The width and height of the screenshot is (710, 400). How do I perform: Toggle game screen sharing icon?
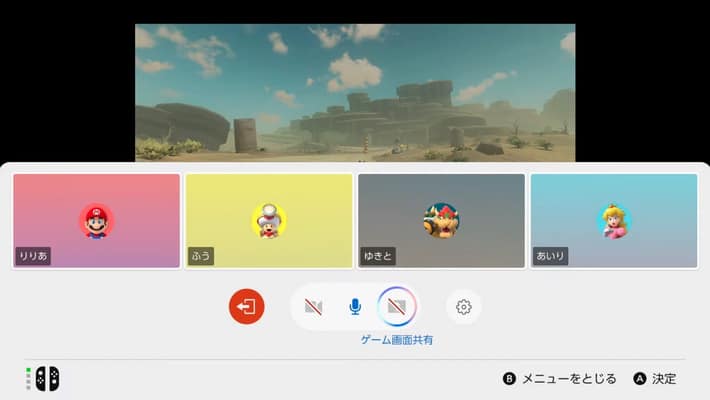[x=397, y=306]
